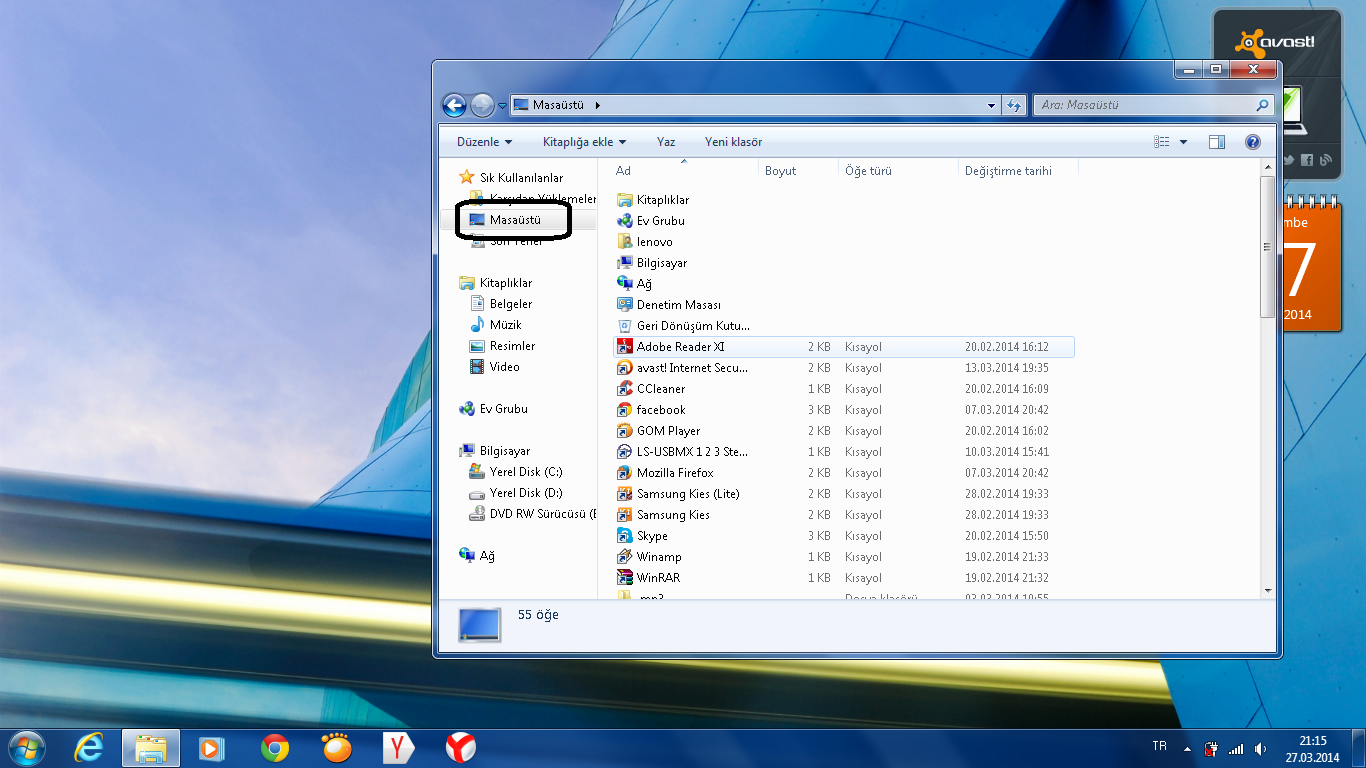This screenshot has height=768, width=1366.
Task: Select the Adobe Reader XI shortcut
Action: pos(680,347)
